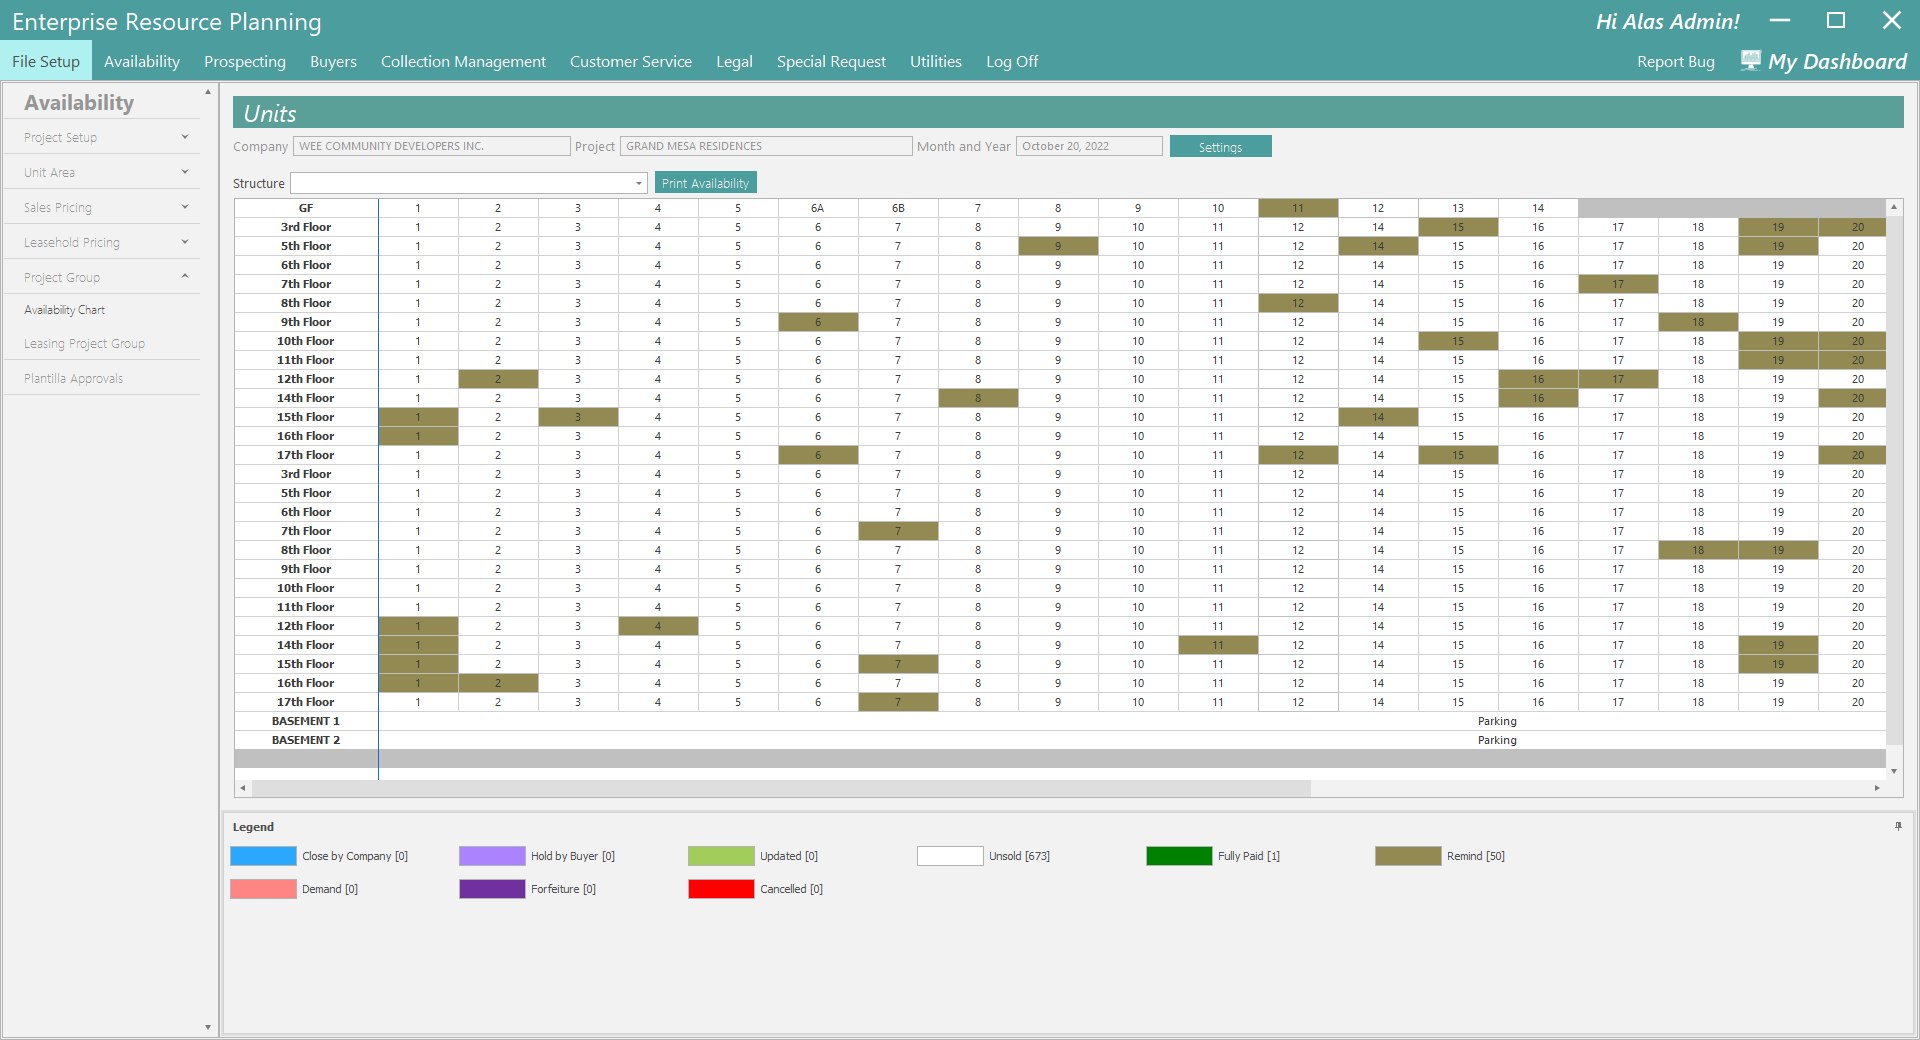Click the GF row label

[306, 208]
